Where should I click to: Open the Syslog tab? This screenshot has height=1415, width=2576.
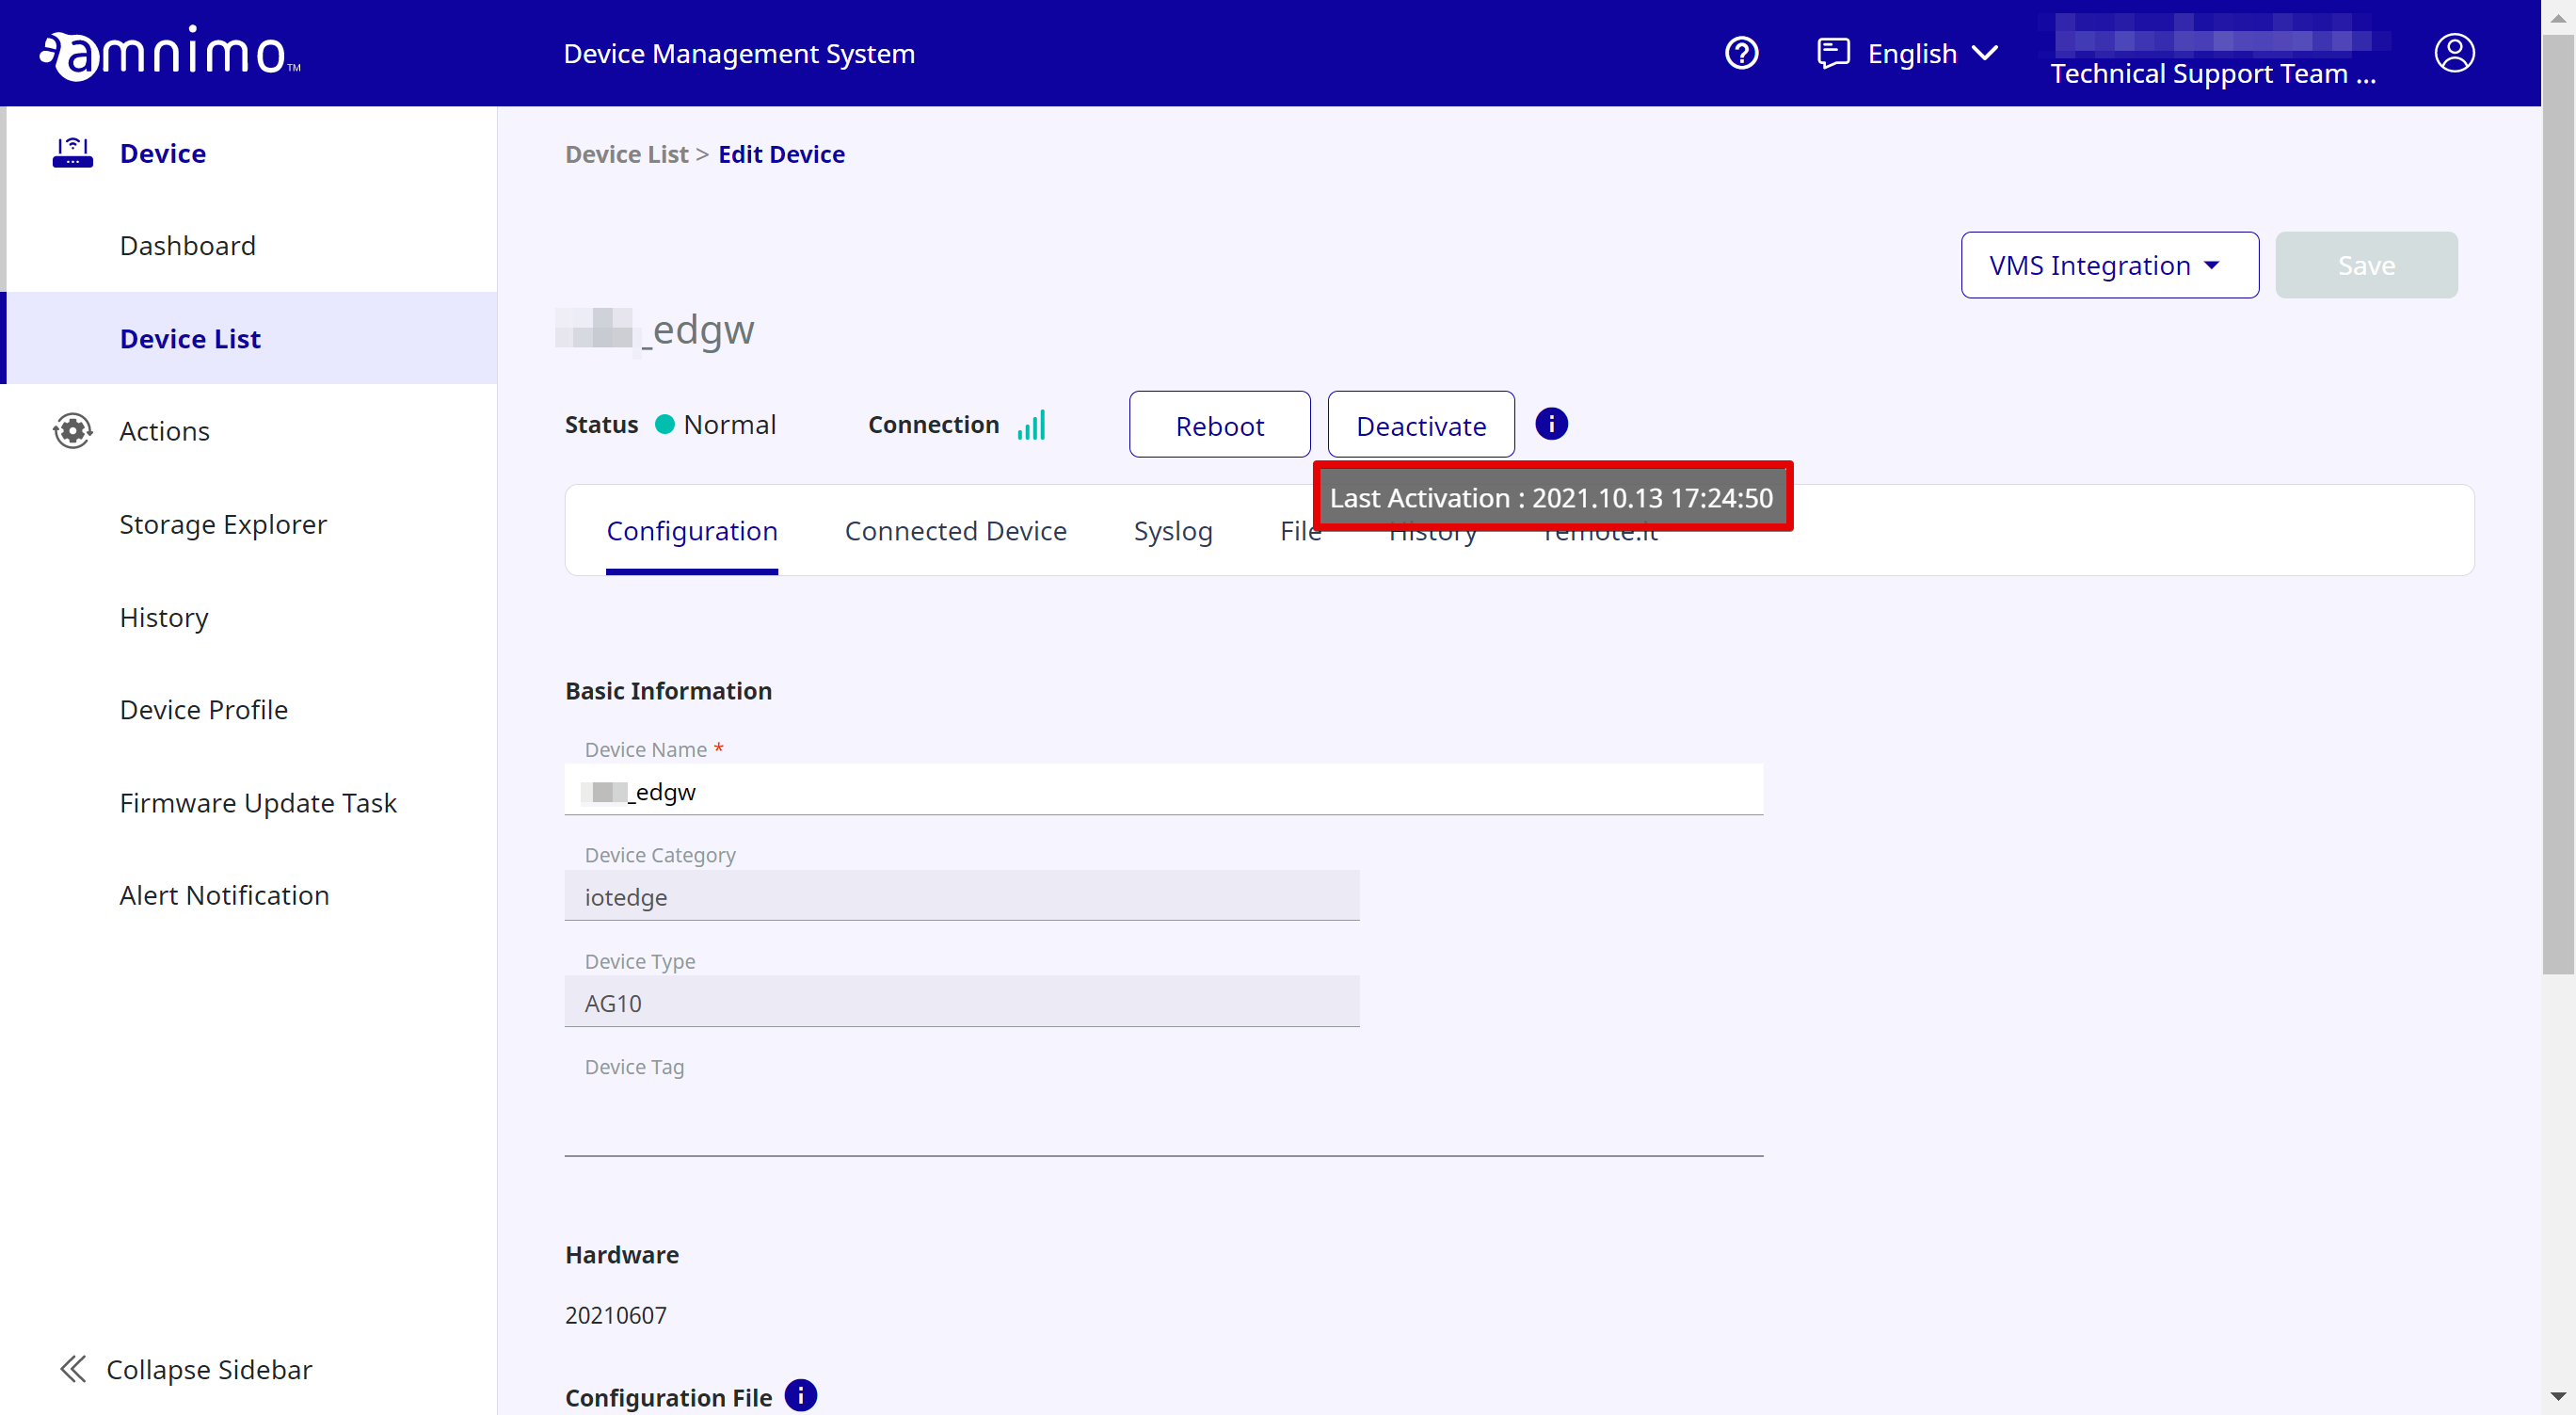pyautogui.click(x=1172, y=531)
